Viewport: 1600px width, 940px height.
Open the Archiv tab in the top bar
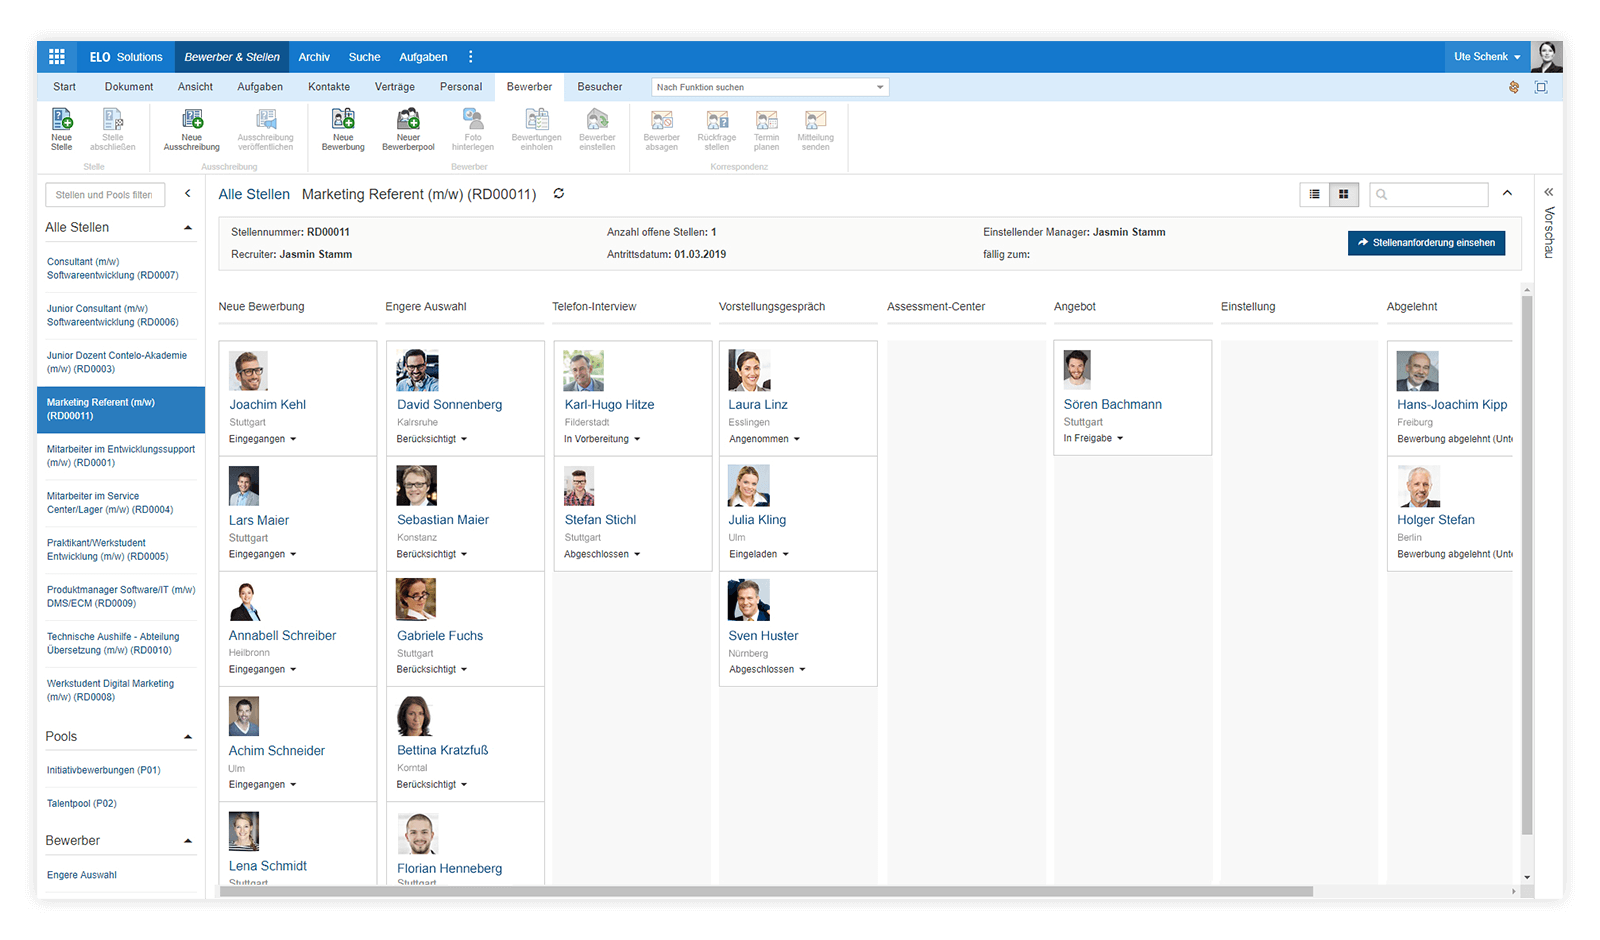tap(314, 57)
